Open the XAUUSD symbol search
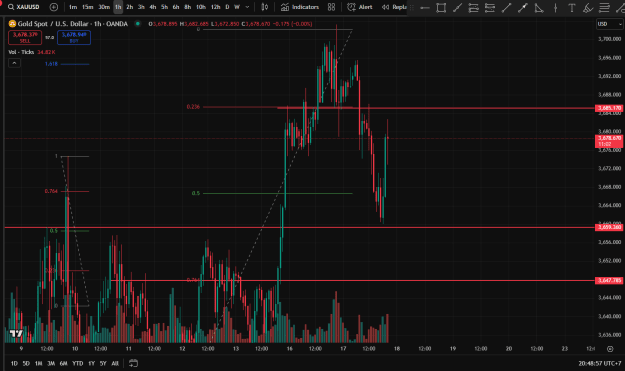The image size is (625, 371). click(x=24, y=7)
